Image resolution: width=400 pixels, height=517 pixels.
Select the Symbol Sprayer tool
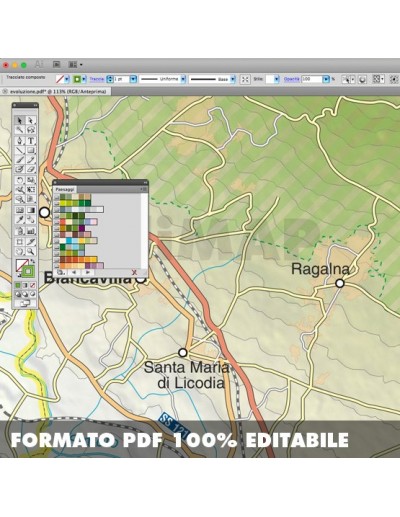click(20, 230)
